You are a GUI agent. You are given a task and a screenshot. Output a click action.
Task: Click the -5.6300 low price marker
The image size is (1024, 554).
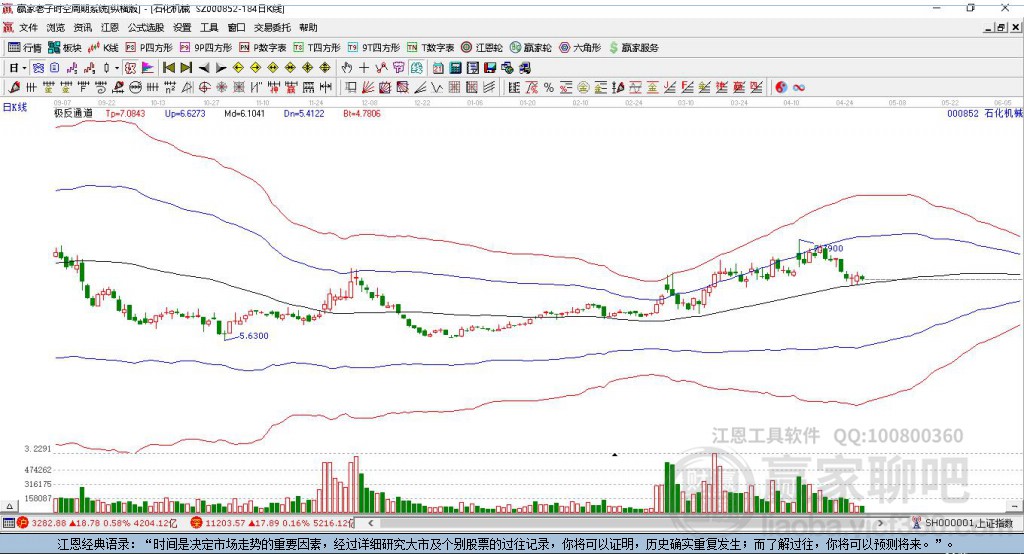click(x=252, y=336)
